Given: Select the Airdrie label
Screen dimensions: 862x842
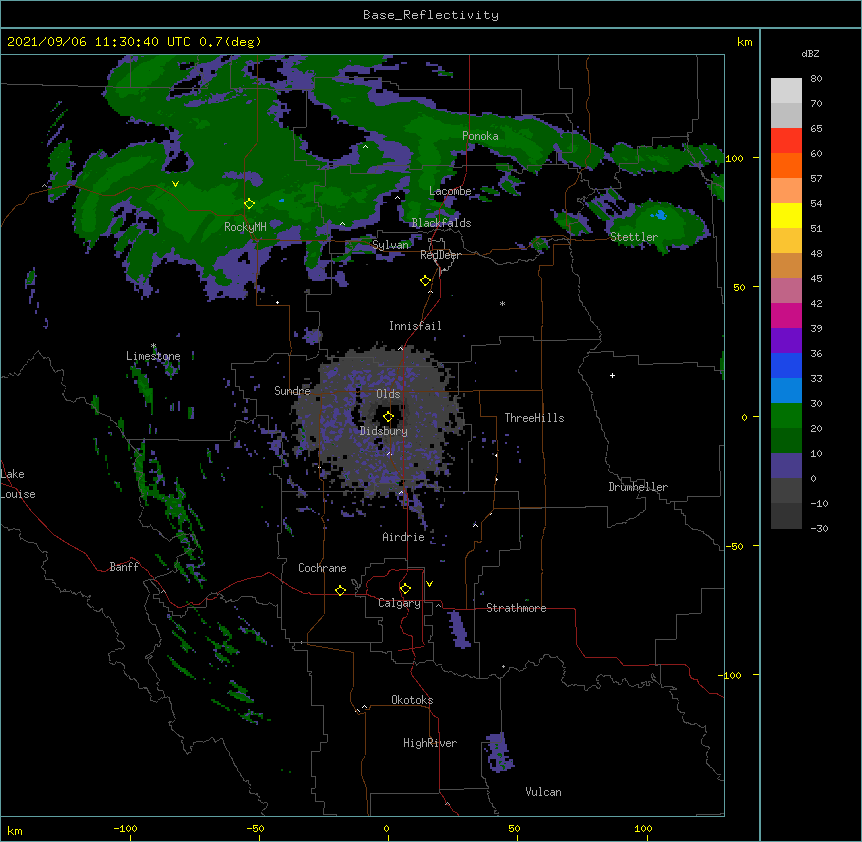Looking at the screenshot, I should [403, 537].
